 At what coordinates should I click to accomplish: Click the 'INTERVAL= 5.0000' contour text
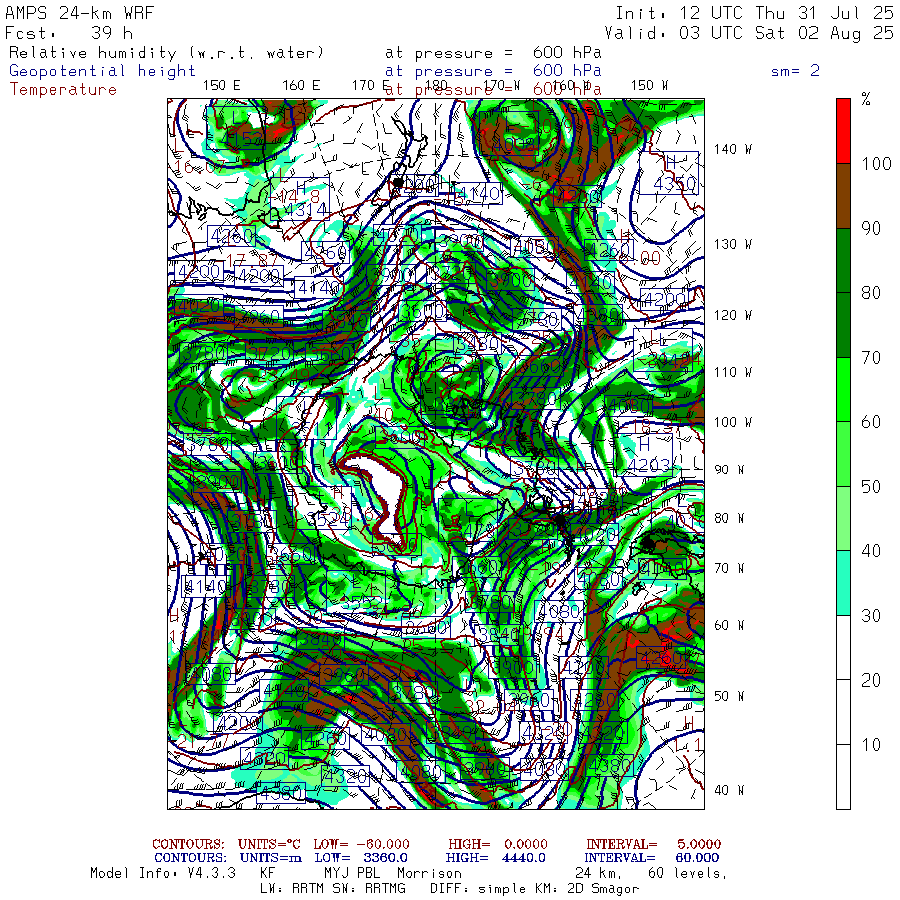coord(653,844)
